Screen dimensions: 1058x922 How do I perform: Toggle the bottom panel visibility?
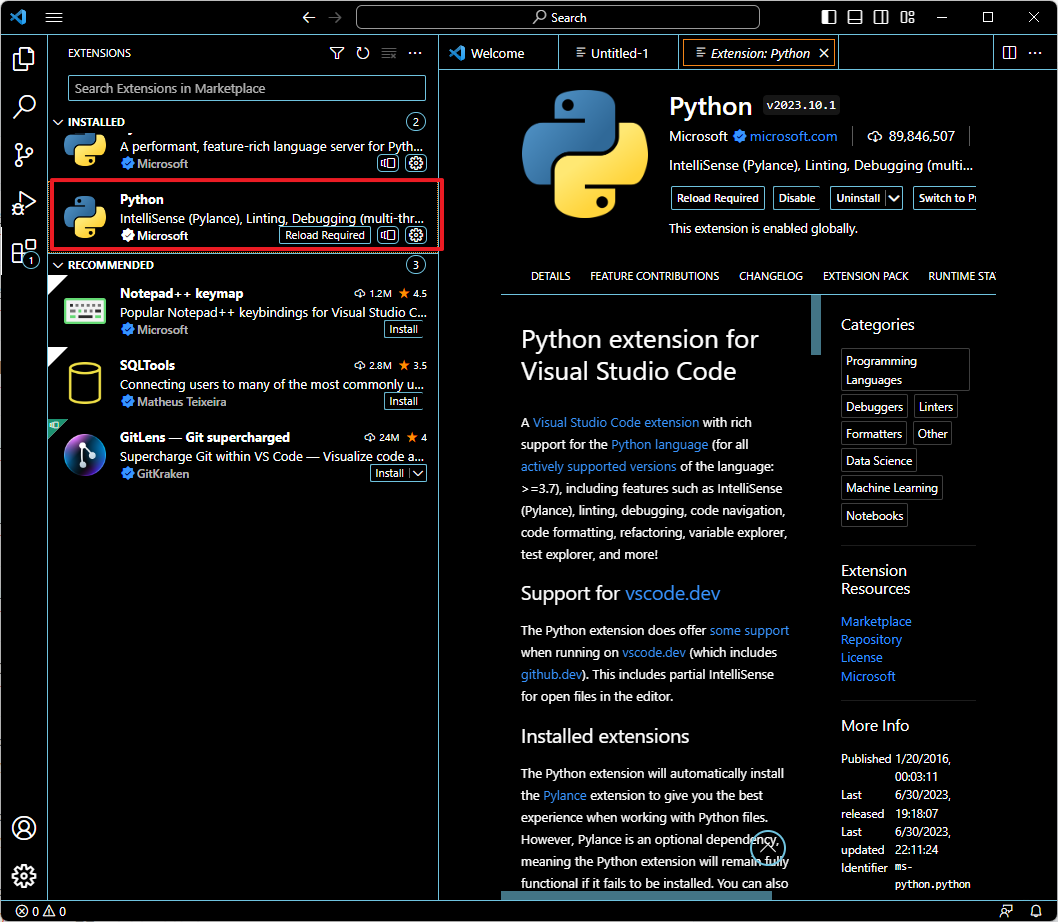pos(855,18)
